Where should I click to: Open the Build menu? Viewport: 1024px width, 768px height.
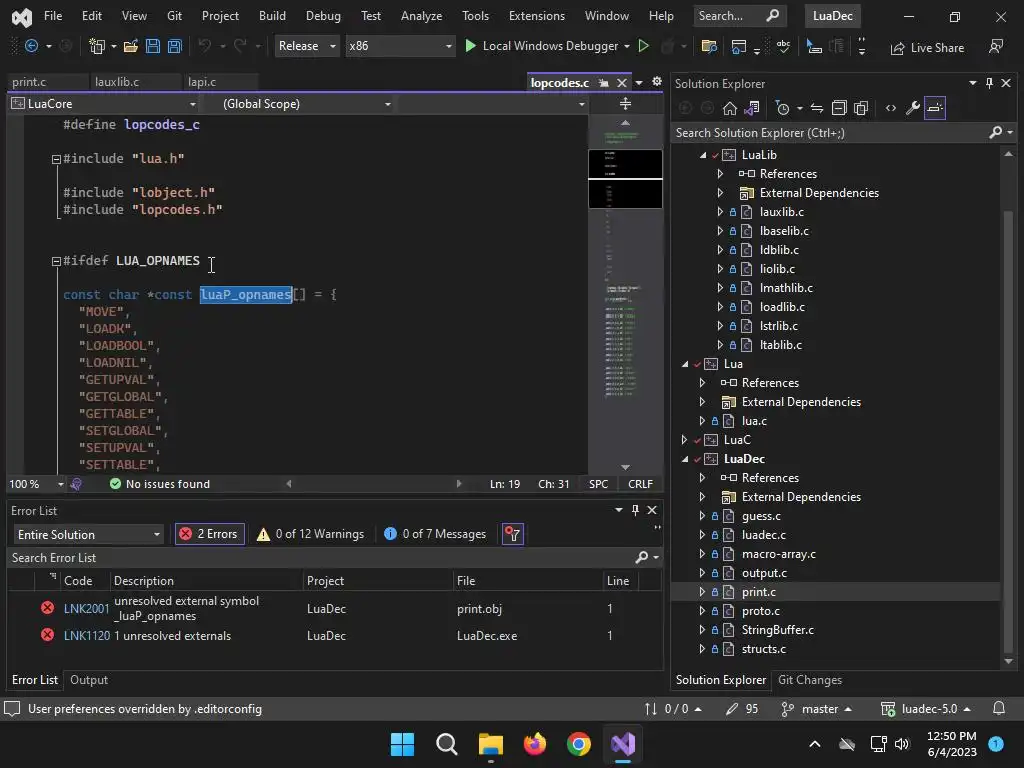(272, 16)
